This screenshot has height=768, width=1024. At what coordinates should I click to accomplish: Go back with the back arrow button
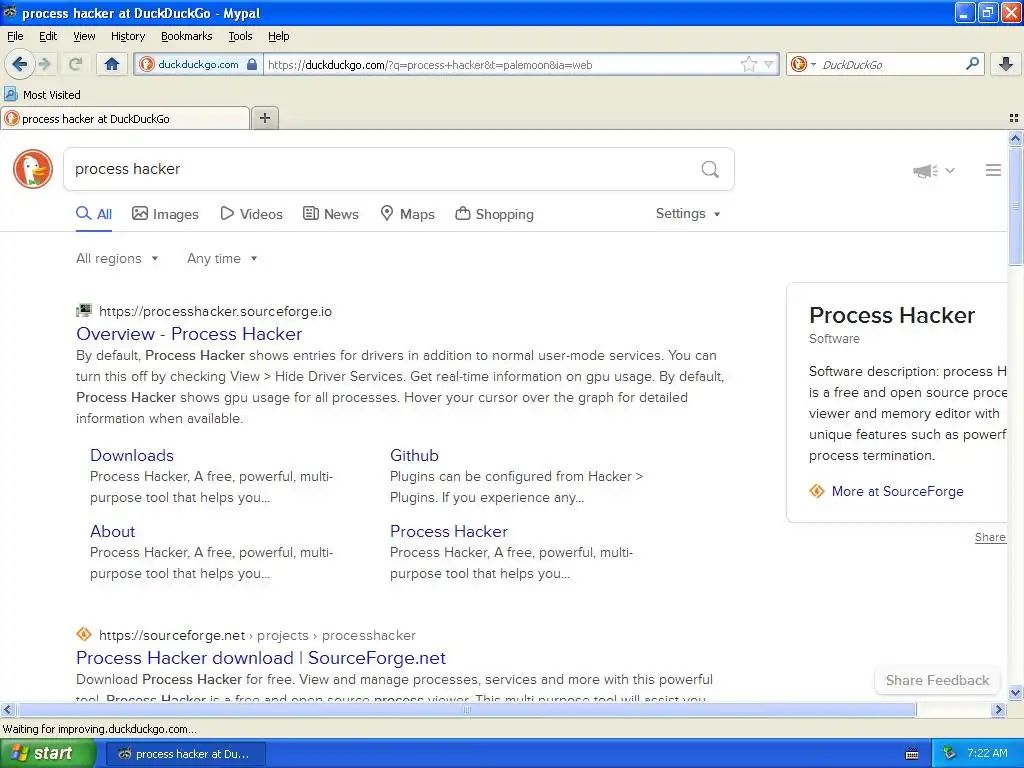point(19,64)
